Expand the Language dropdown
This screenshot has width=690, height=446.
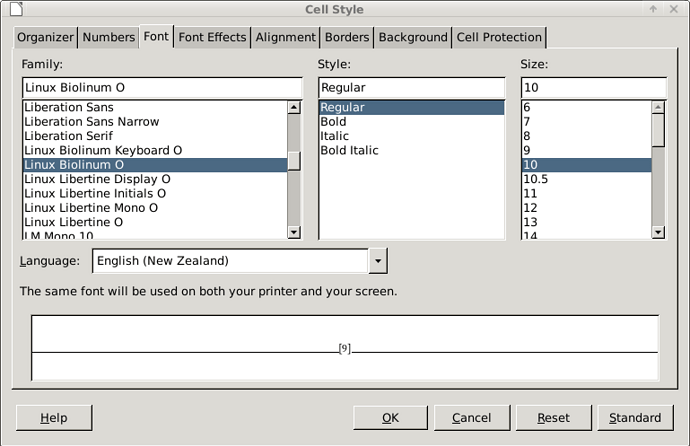pos(378,261)
